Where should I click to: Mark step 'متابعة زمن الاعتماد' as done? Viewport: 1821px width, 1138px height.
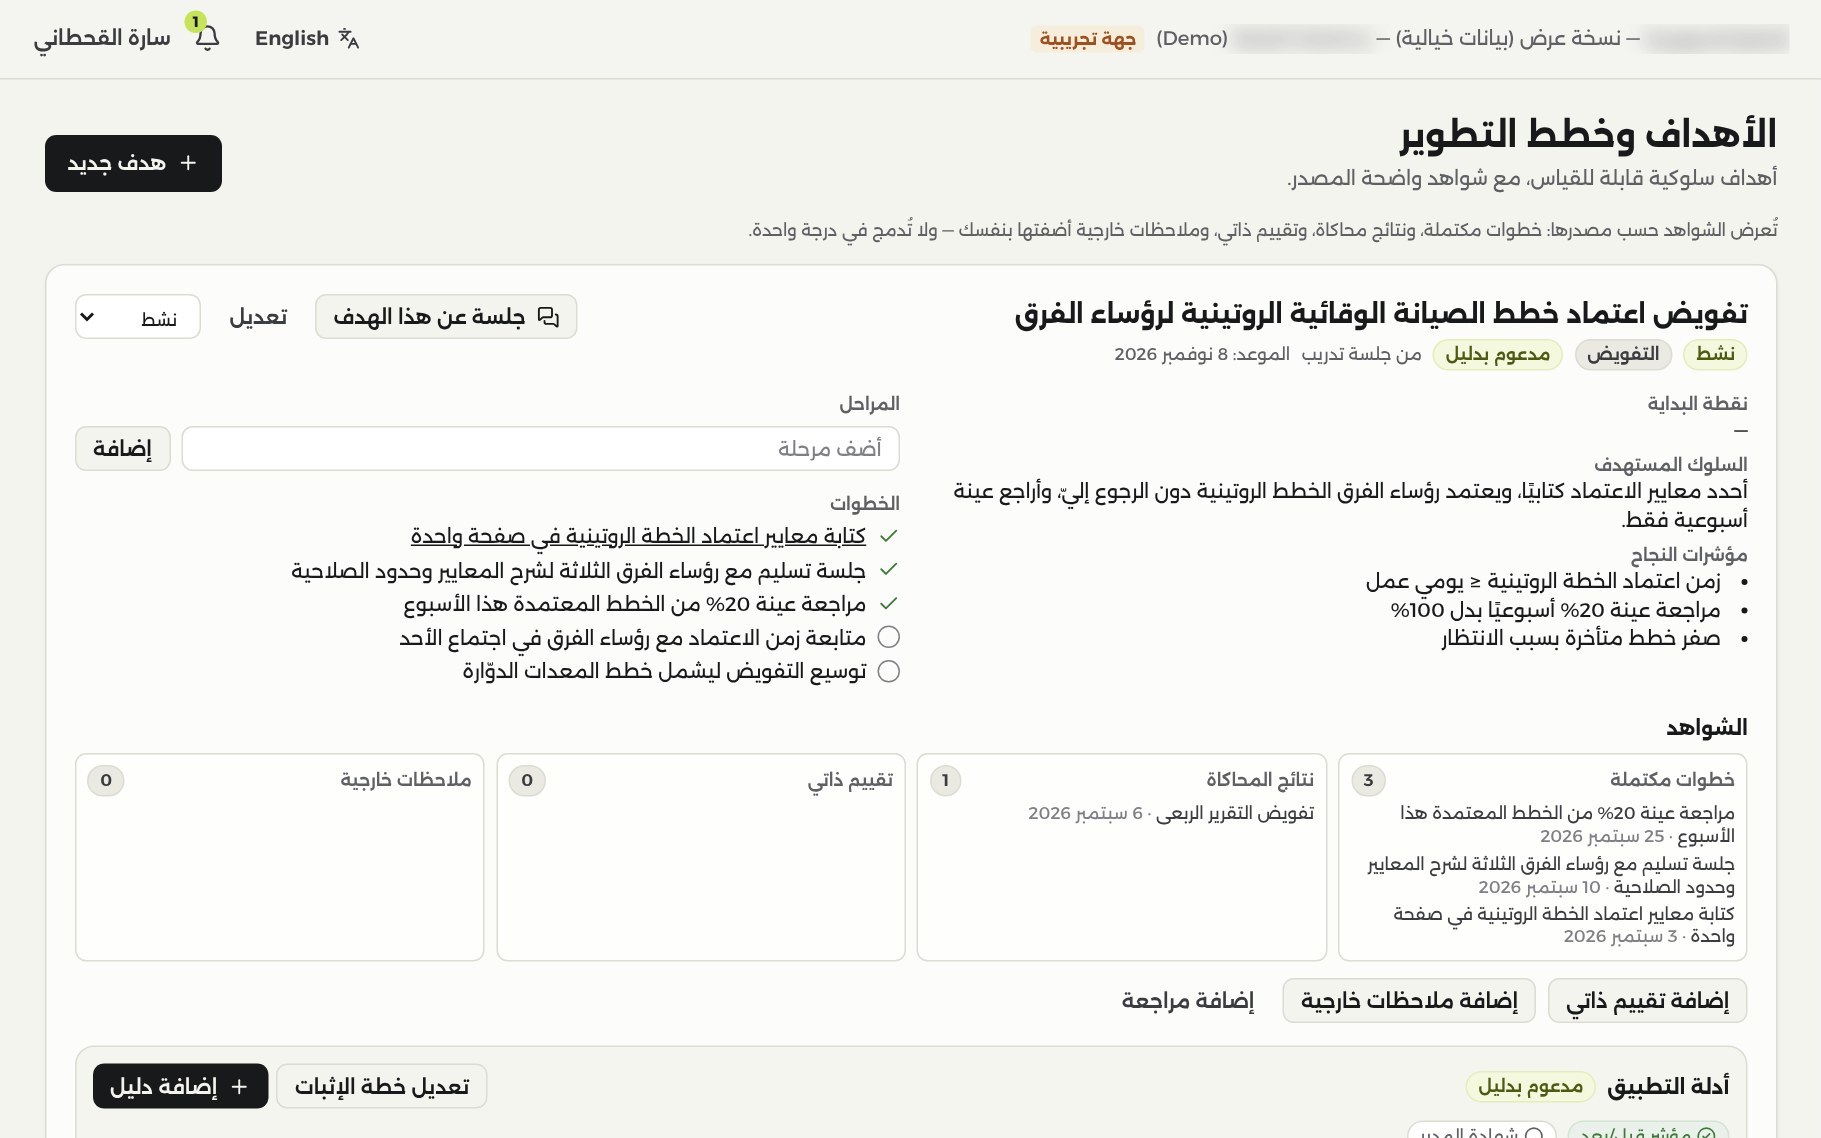888,637
